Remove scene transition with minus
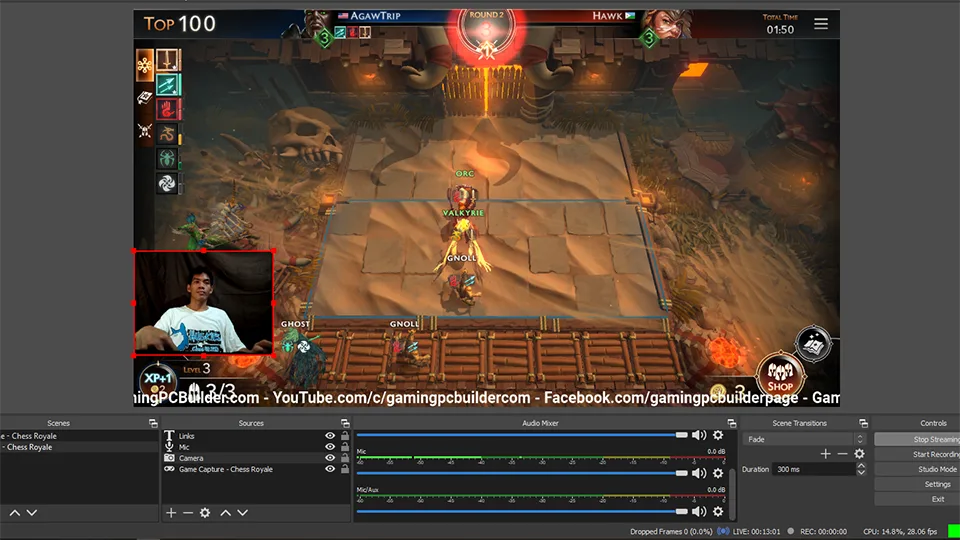Viewport: 960px width, 540px height. point(842,454)
